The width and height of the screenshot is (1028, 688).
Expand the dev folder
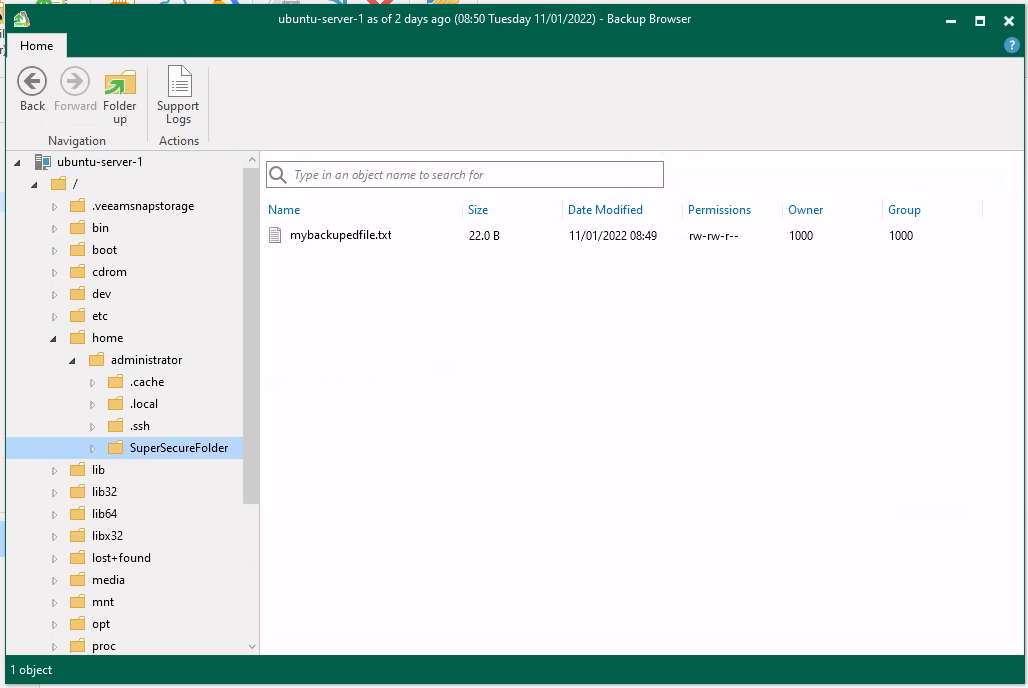pos(54,294)
